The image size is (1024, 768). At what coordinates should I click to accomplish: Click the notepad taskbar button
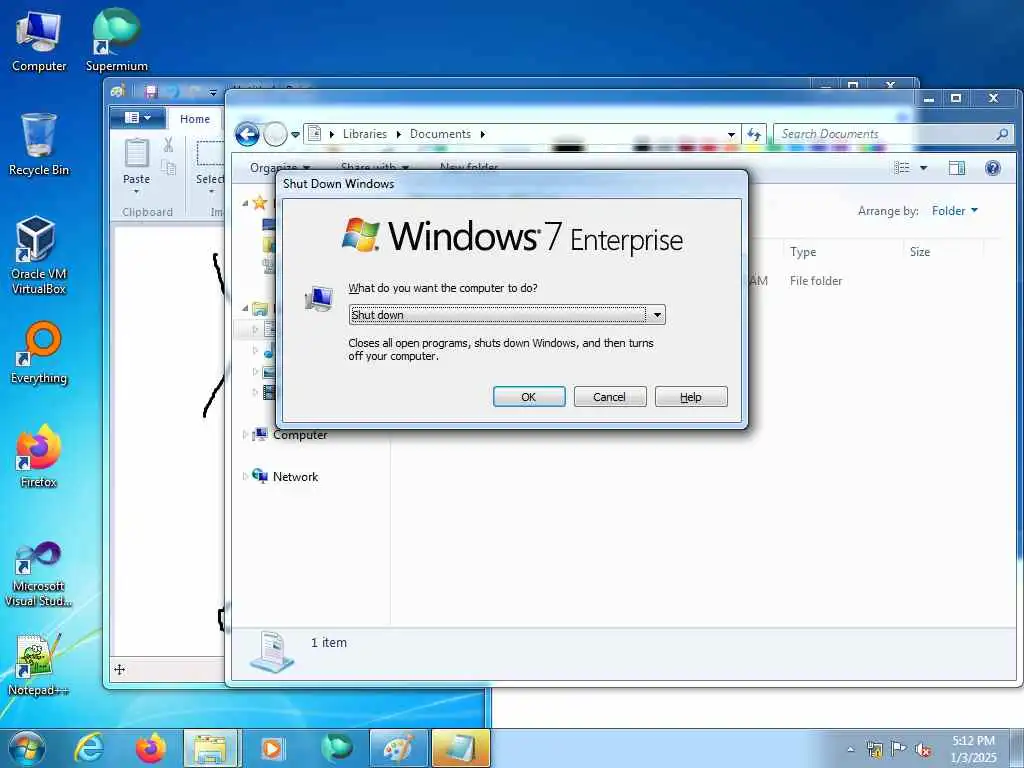461,748
